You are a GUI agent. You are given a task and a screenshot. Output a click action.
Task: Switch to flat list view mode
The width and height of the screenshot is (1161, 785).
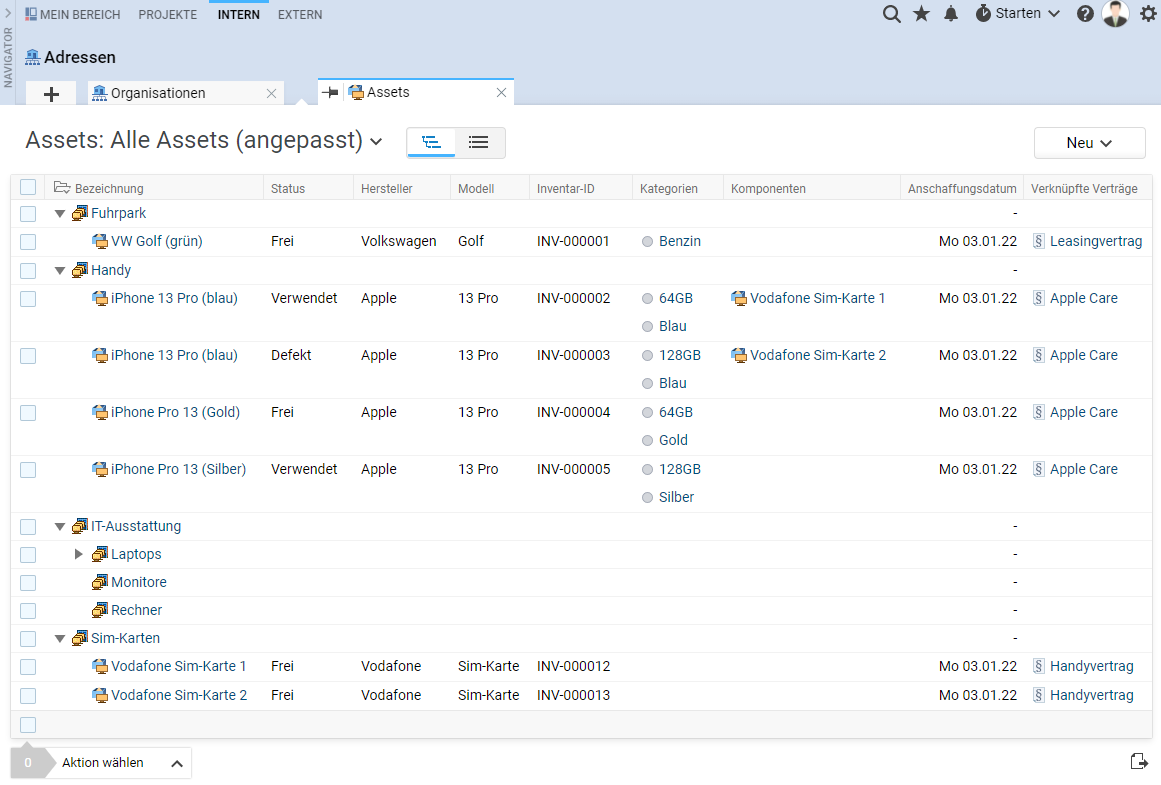479,142
